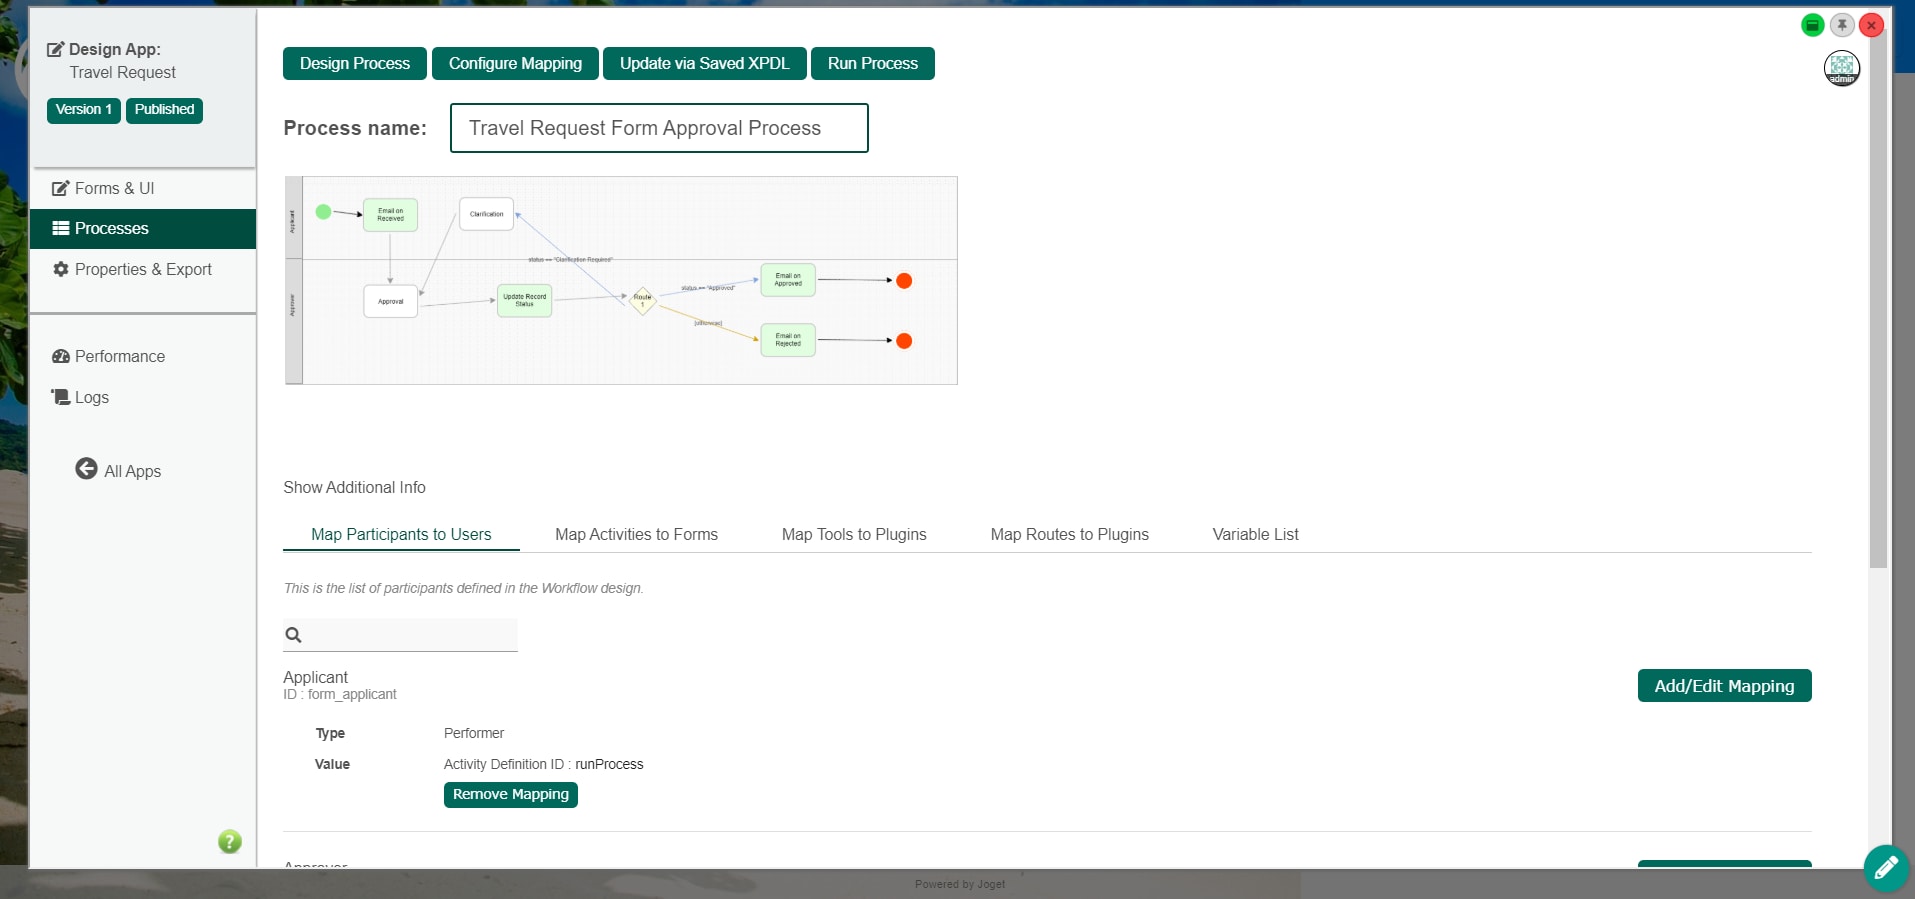Click the Process name text field

tap(659, 128)
